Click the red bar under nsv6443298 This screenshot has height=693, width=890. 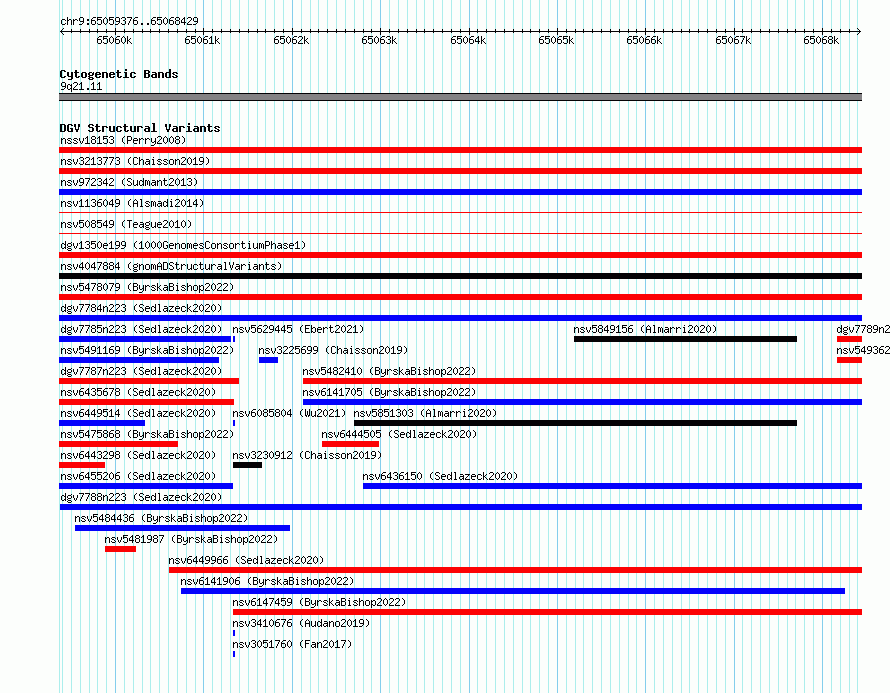(82, 465)
